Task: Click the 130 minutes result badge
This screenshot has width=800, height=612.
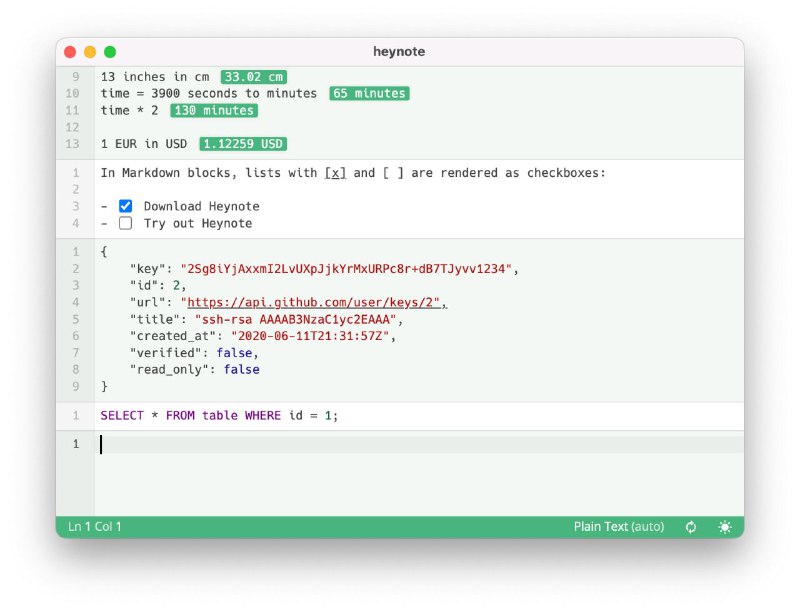Action: point(213,111)
